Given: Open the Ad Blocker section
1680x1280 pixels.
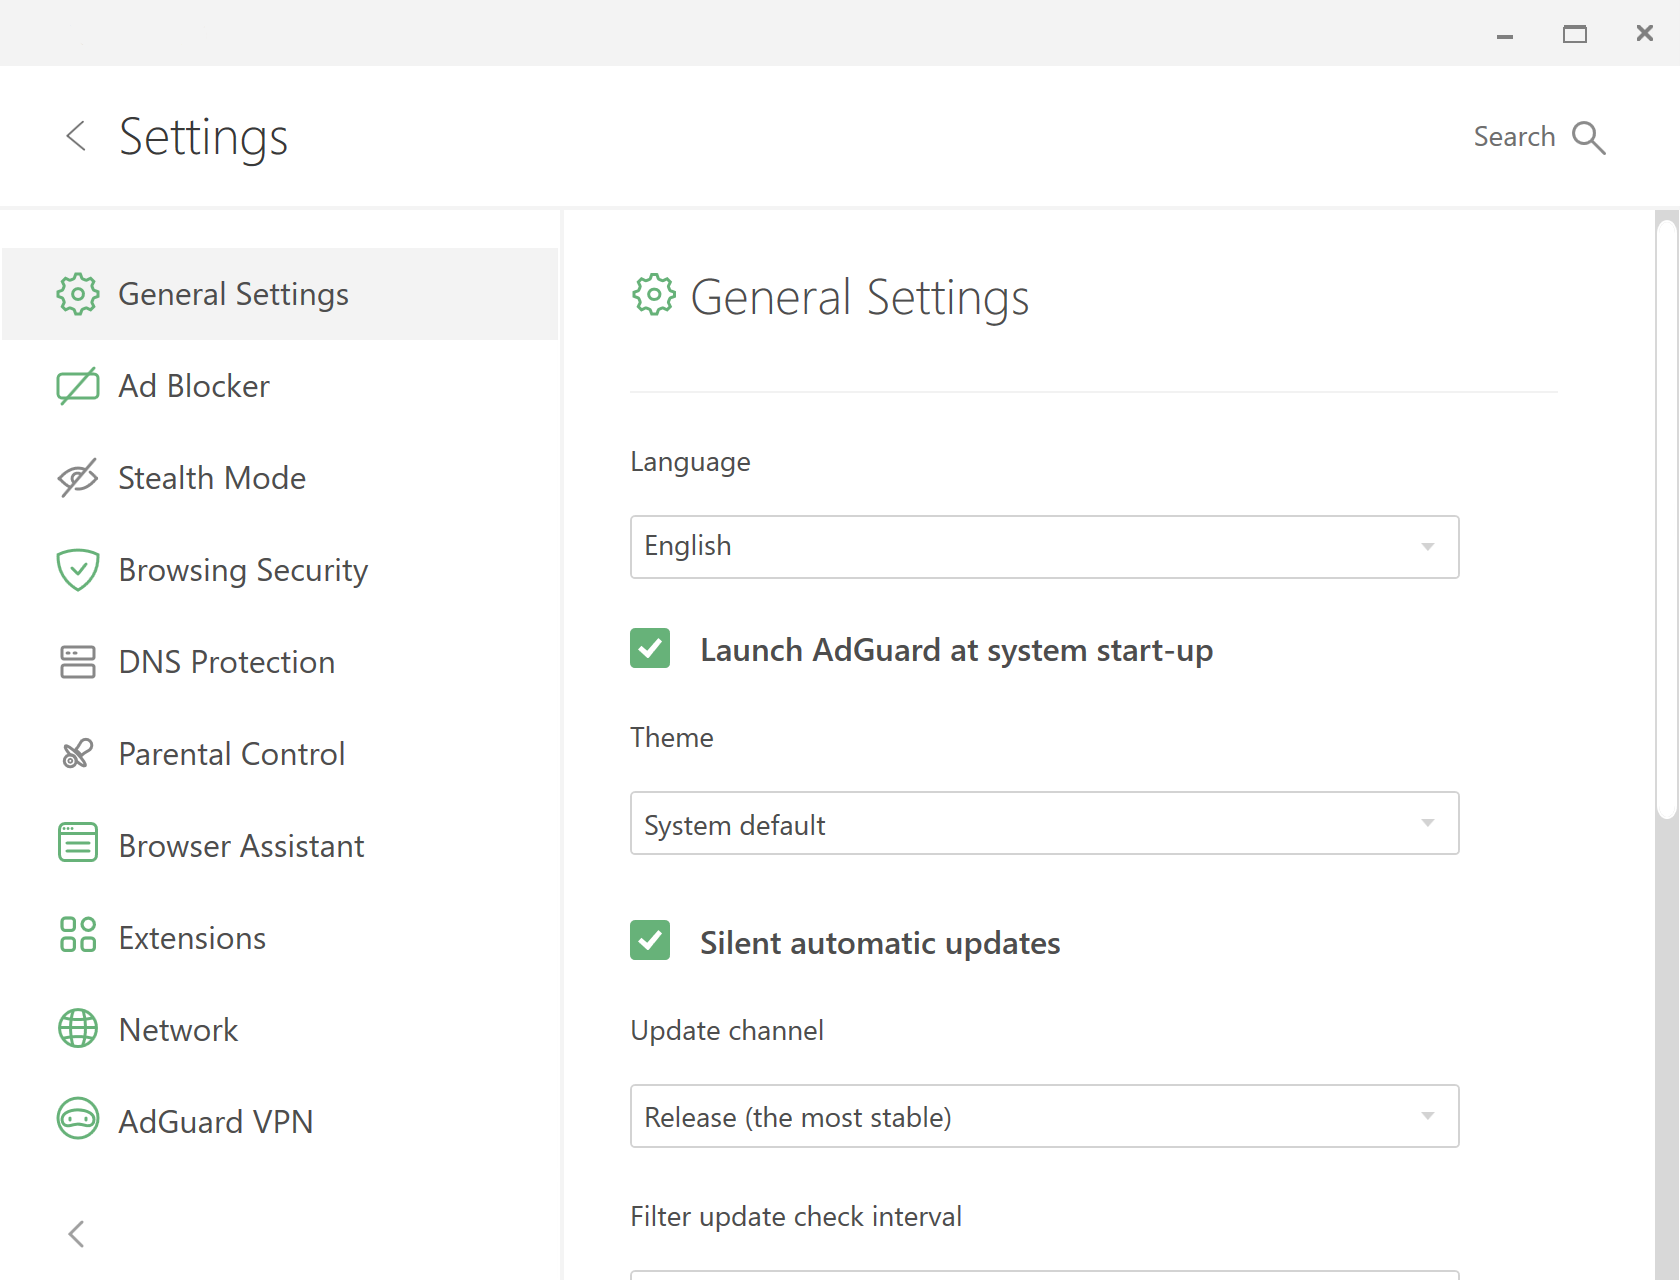Looking at the screenshot, I should (280, 386).
